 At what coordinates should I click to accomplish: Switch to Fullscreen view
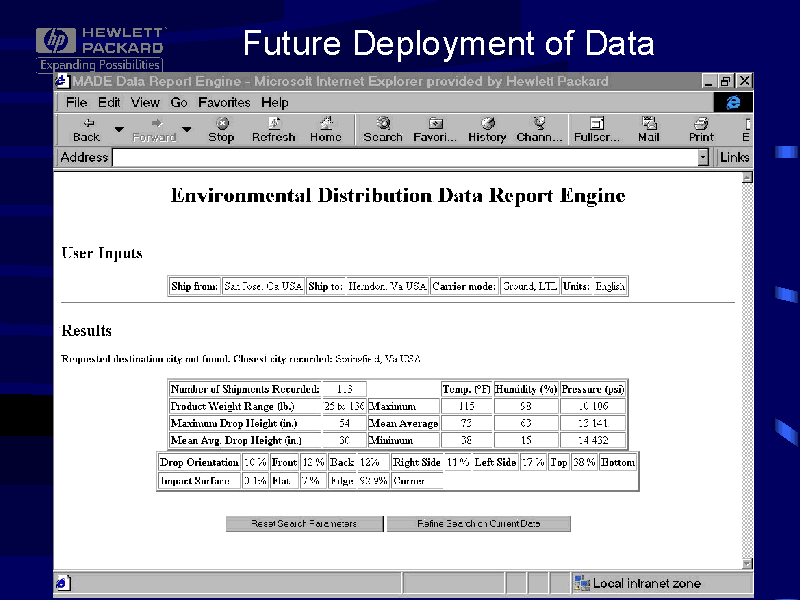597,129
